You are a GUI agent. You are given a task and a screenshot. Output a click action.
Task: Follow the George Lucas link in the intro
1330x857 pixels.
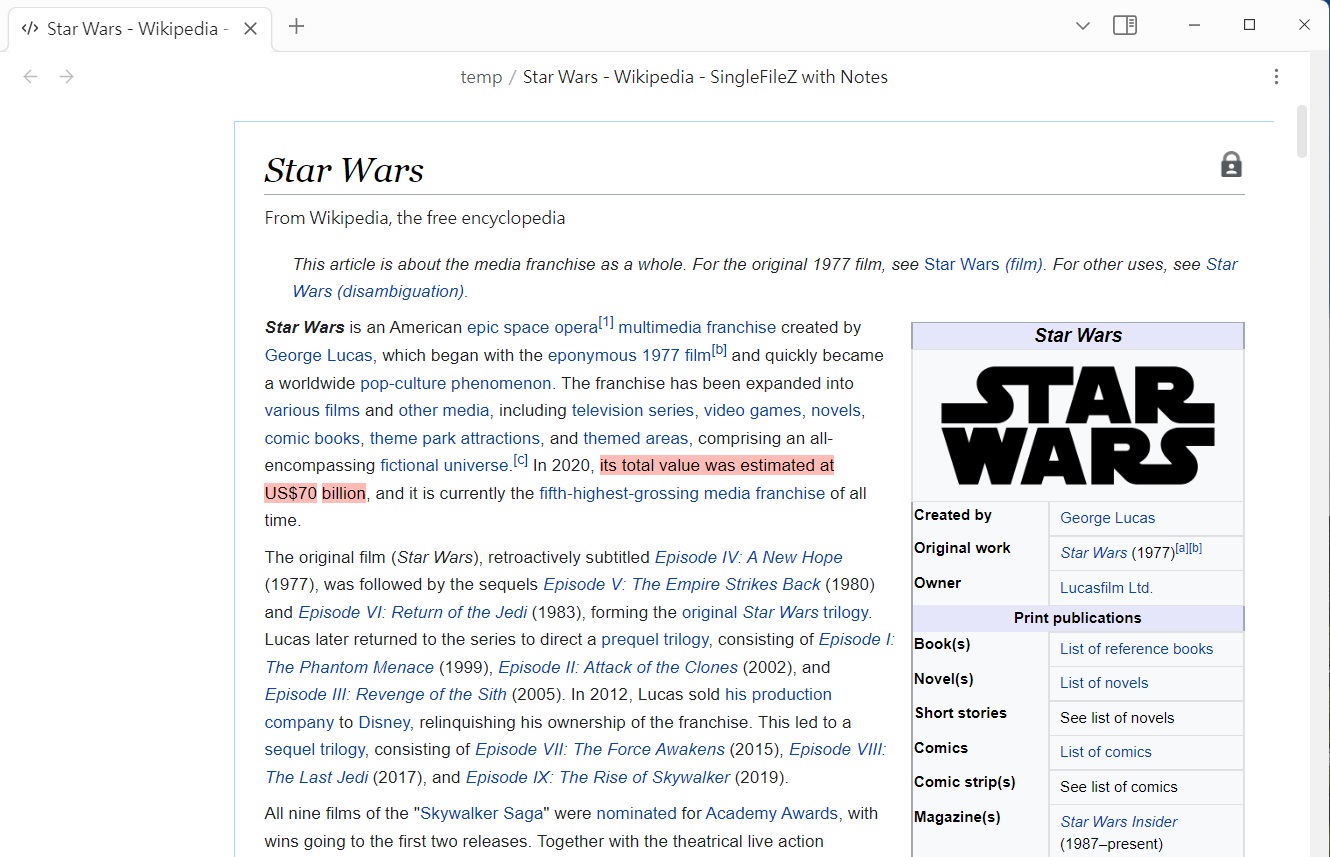tap(318, 355)
